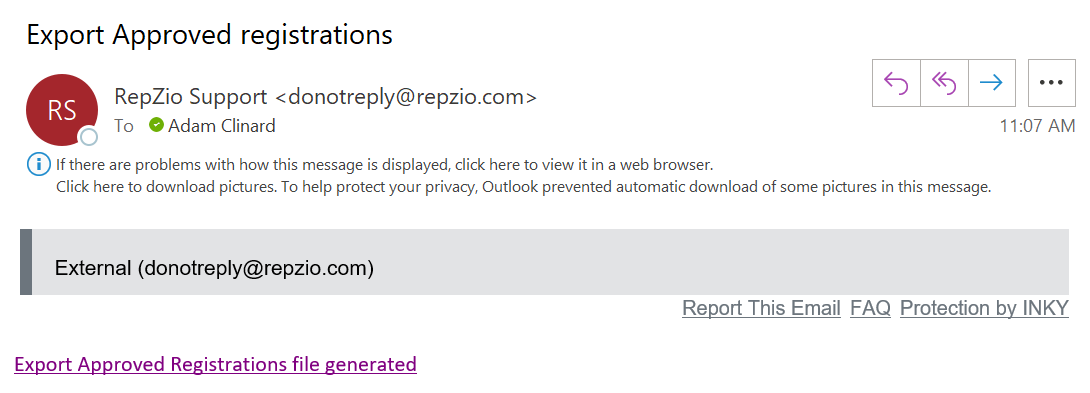
Task: Click here to download pictures notice
Action: (x=523, y=186)
